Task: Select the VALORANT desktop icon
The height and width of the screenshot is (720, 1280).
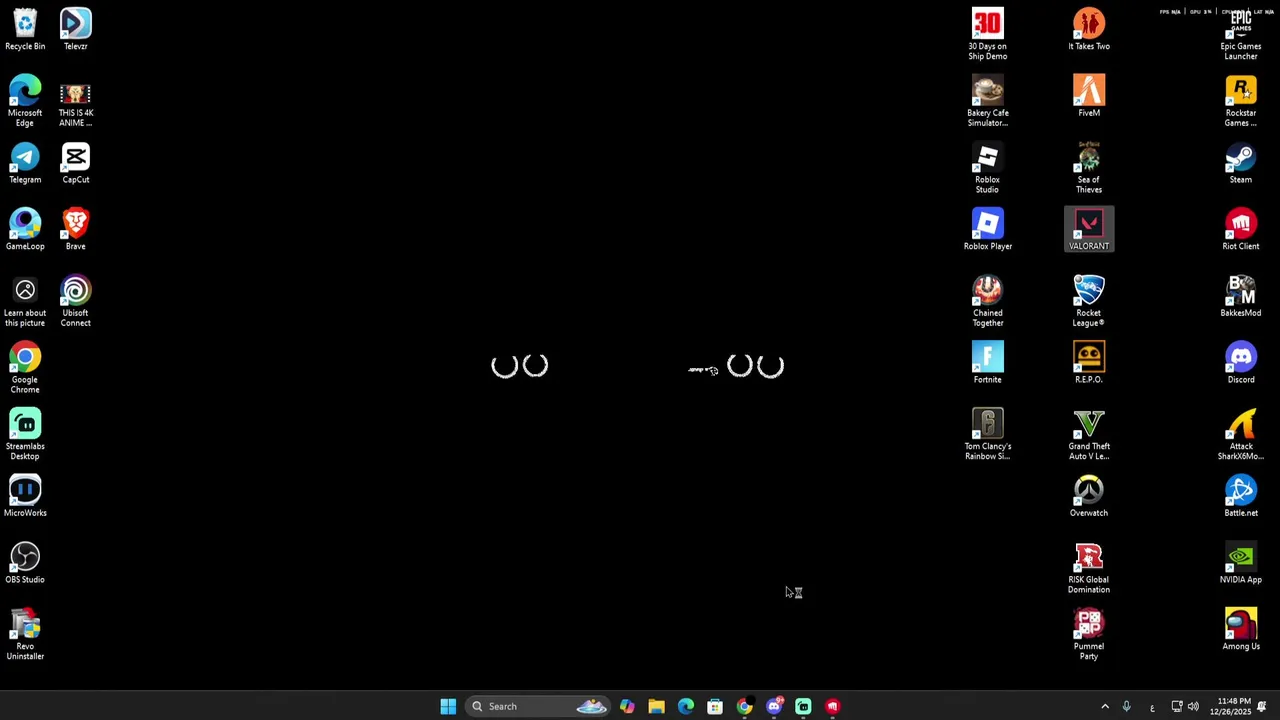Action: point(1089,229)
